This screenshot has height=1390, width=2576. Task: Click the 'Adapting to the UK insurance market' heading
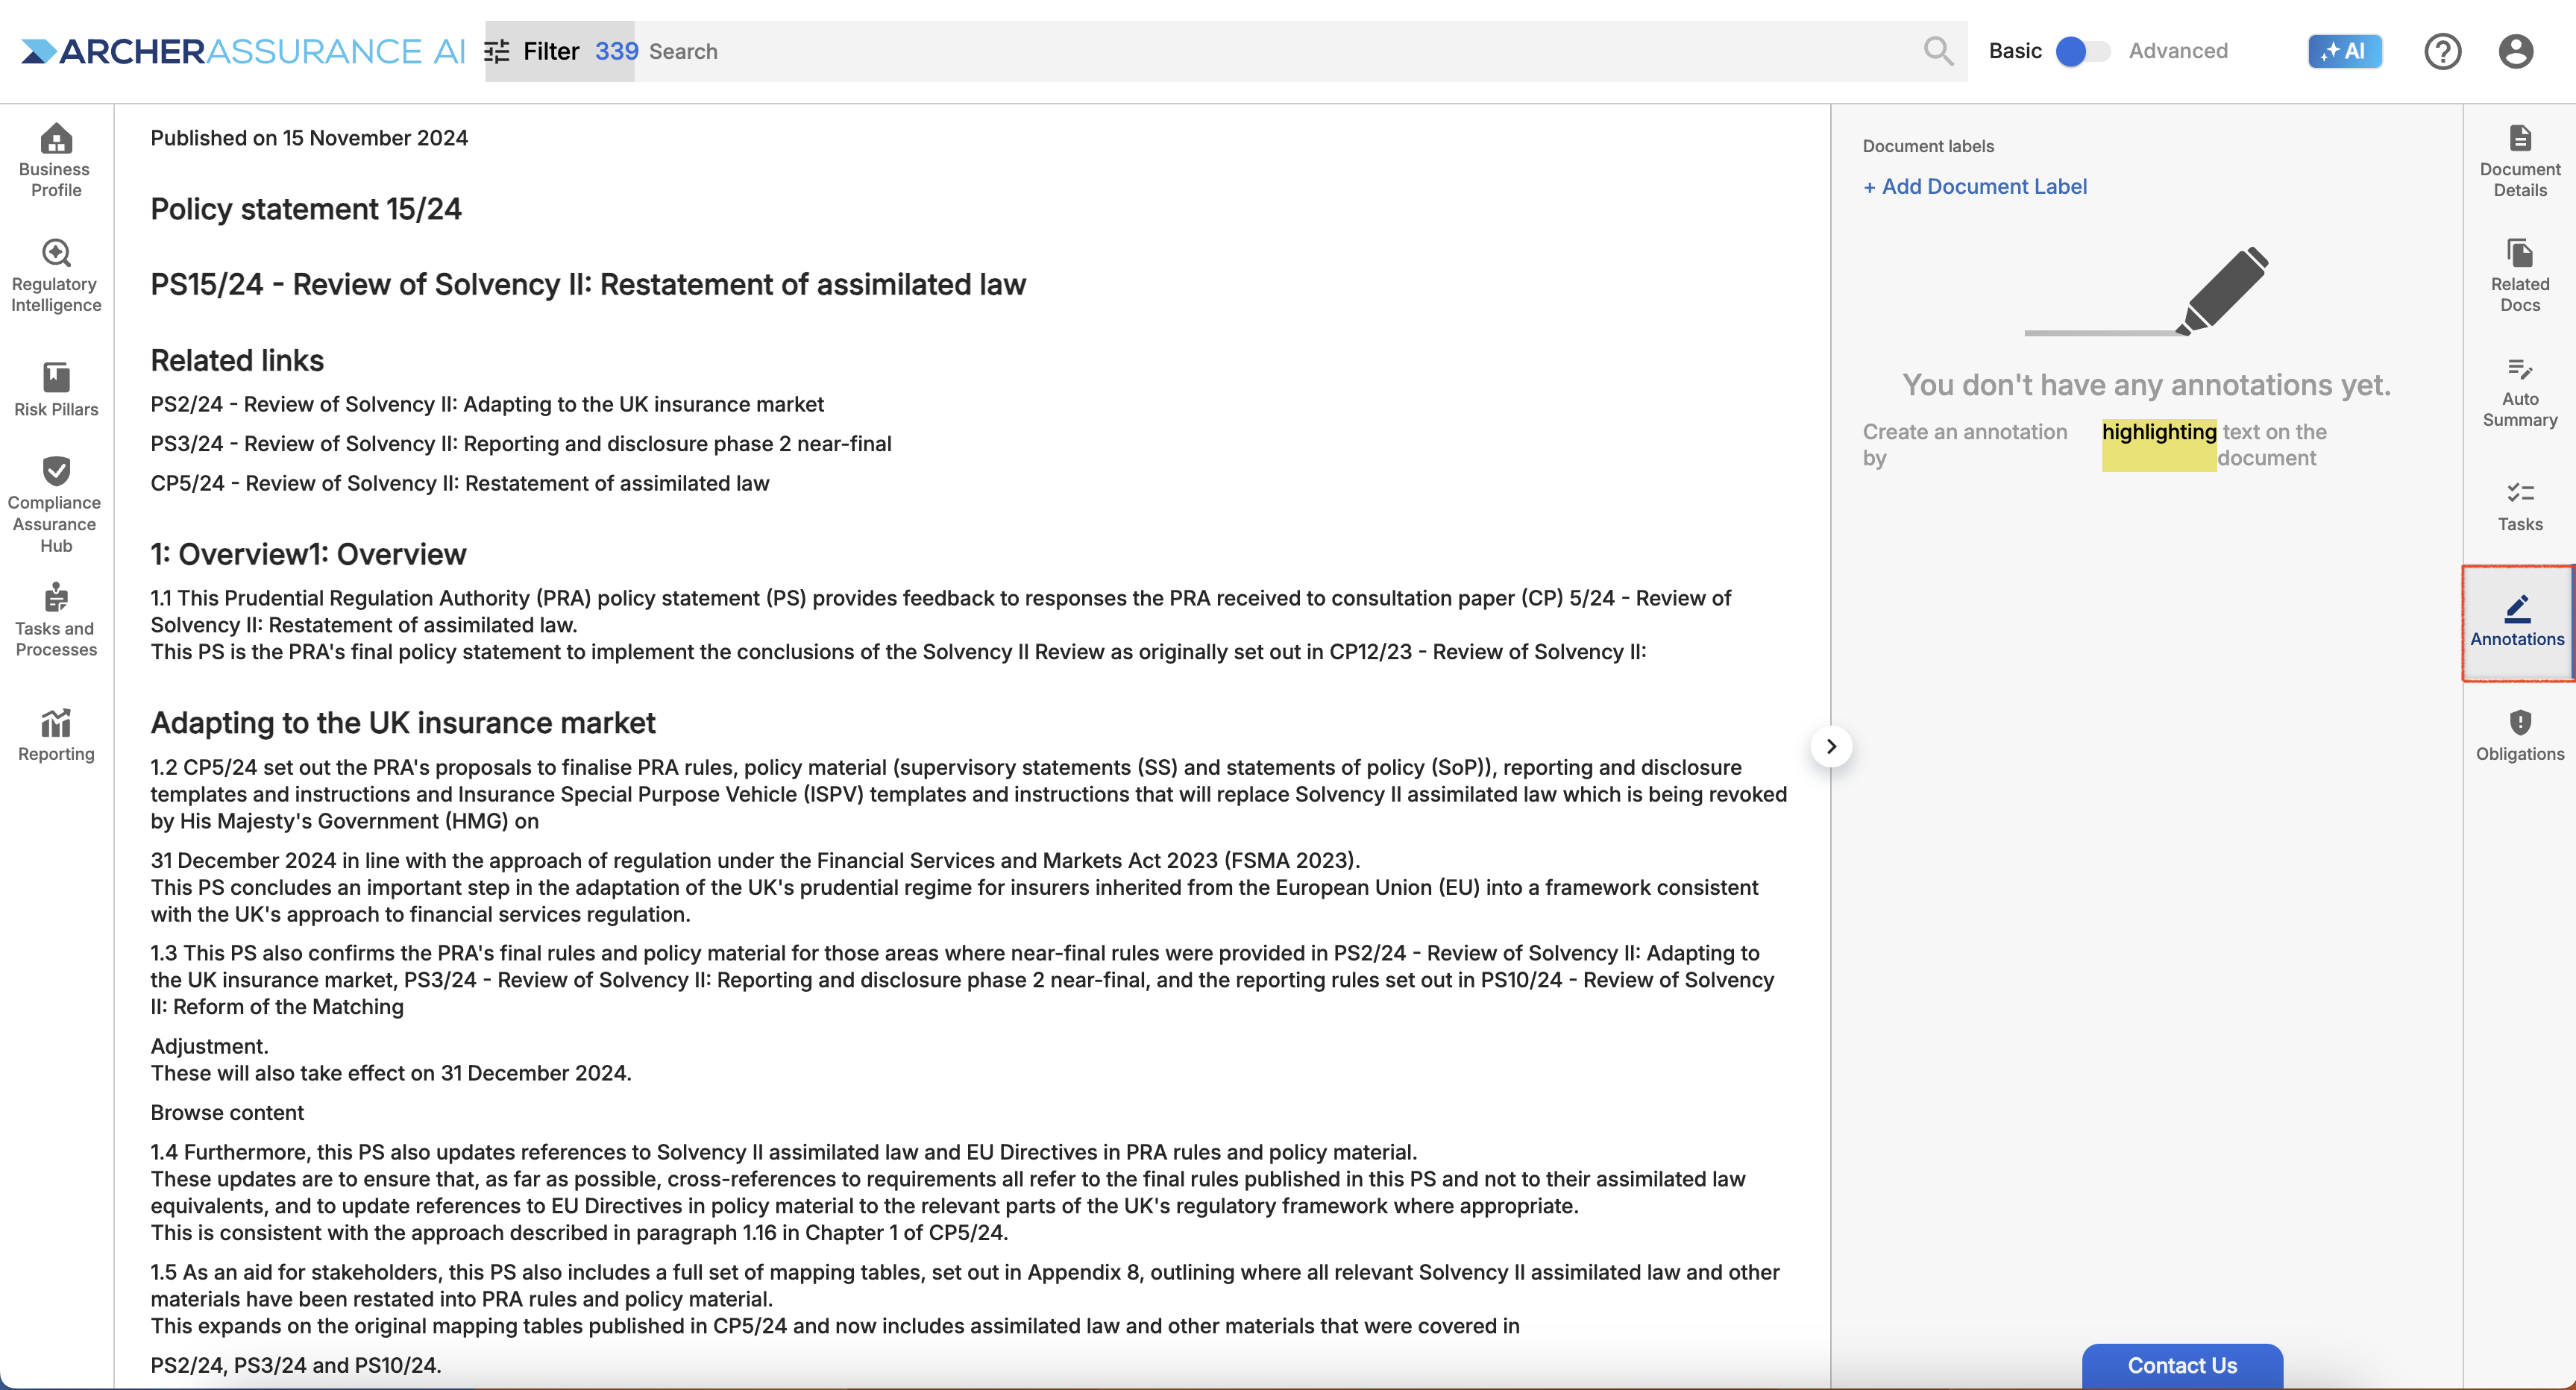point(402,722)
